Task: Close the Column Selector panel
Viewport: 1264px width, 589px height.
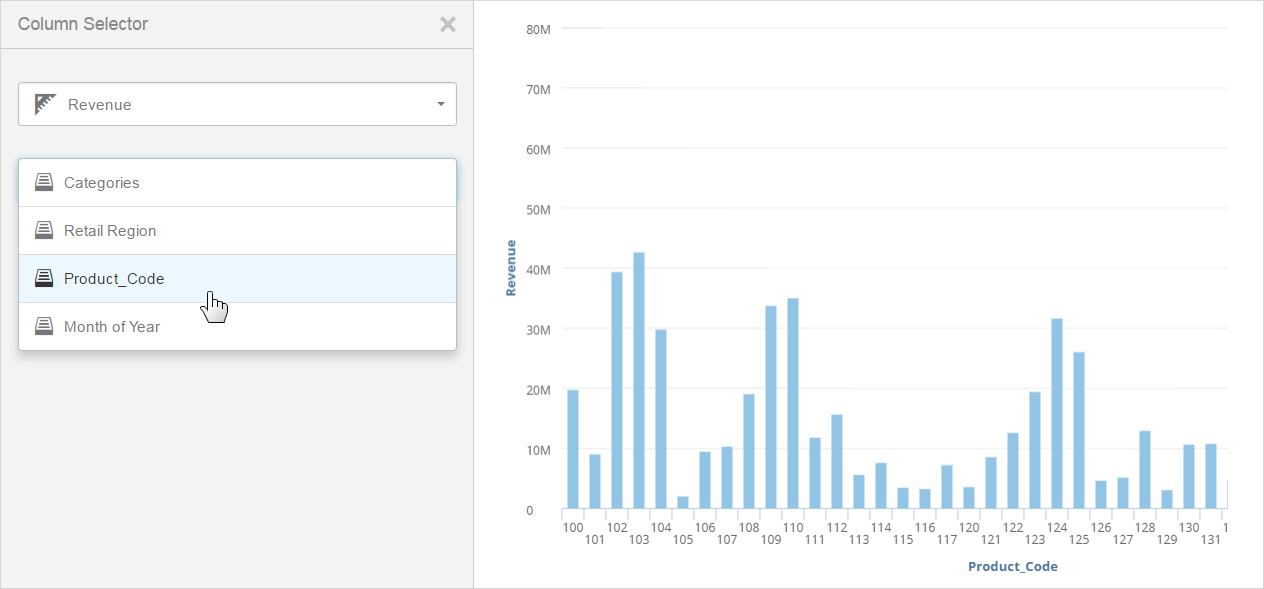Action: coord(448,24)
